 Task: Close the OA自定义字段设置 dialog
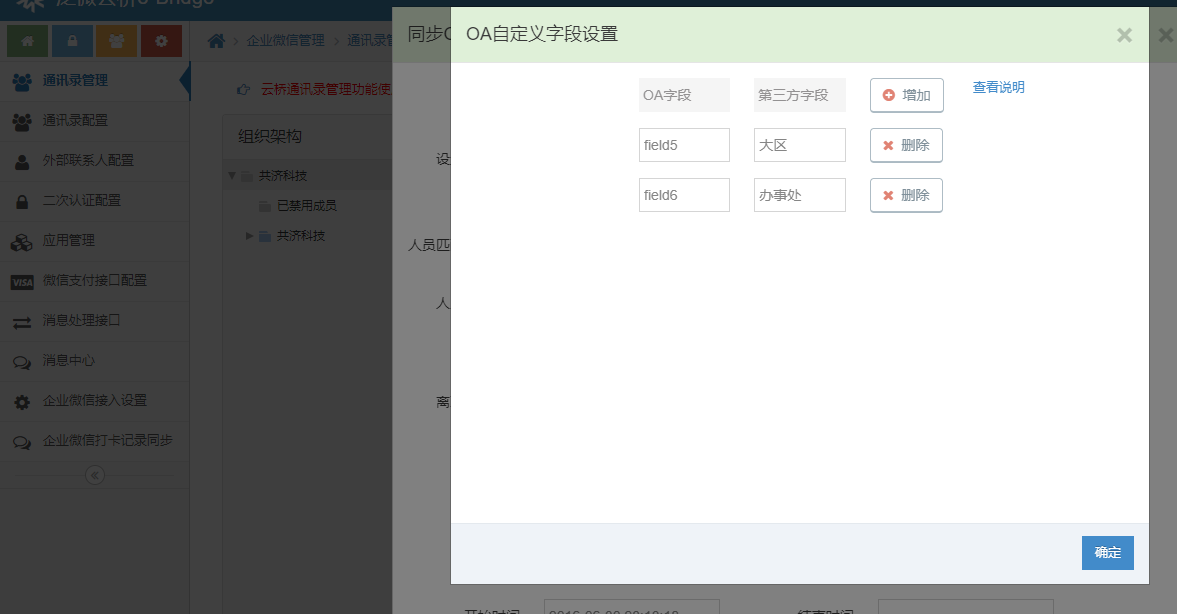coord(1124,36)
